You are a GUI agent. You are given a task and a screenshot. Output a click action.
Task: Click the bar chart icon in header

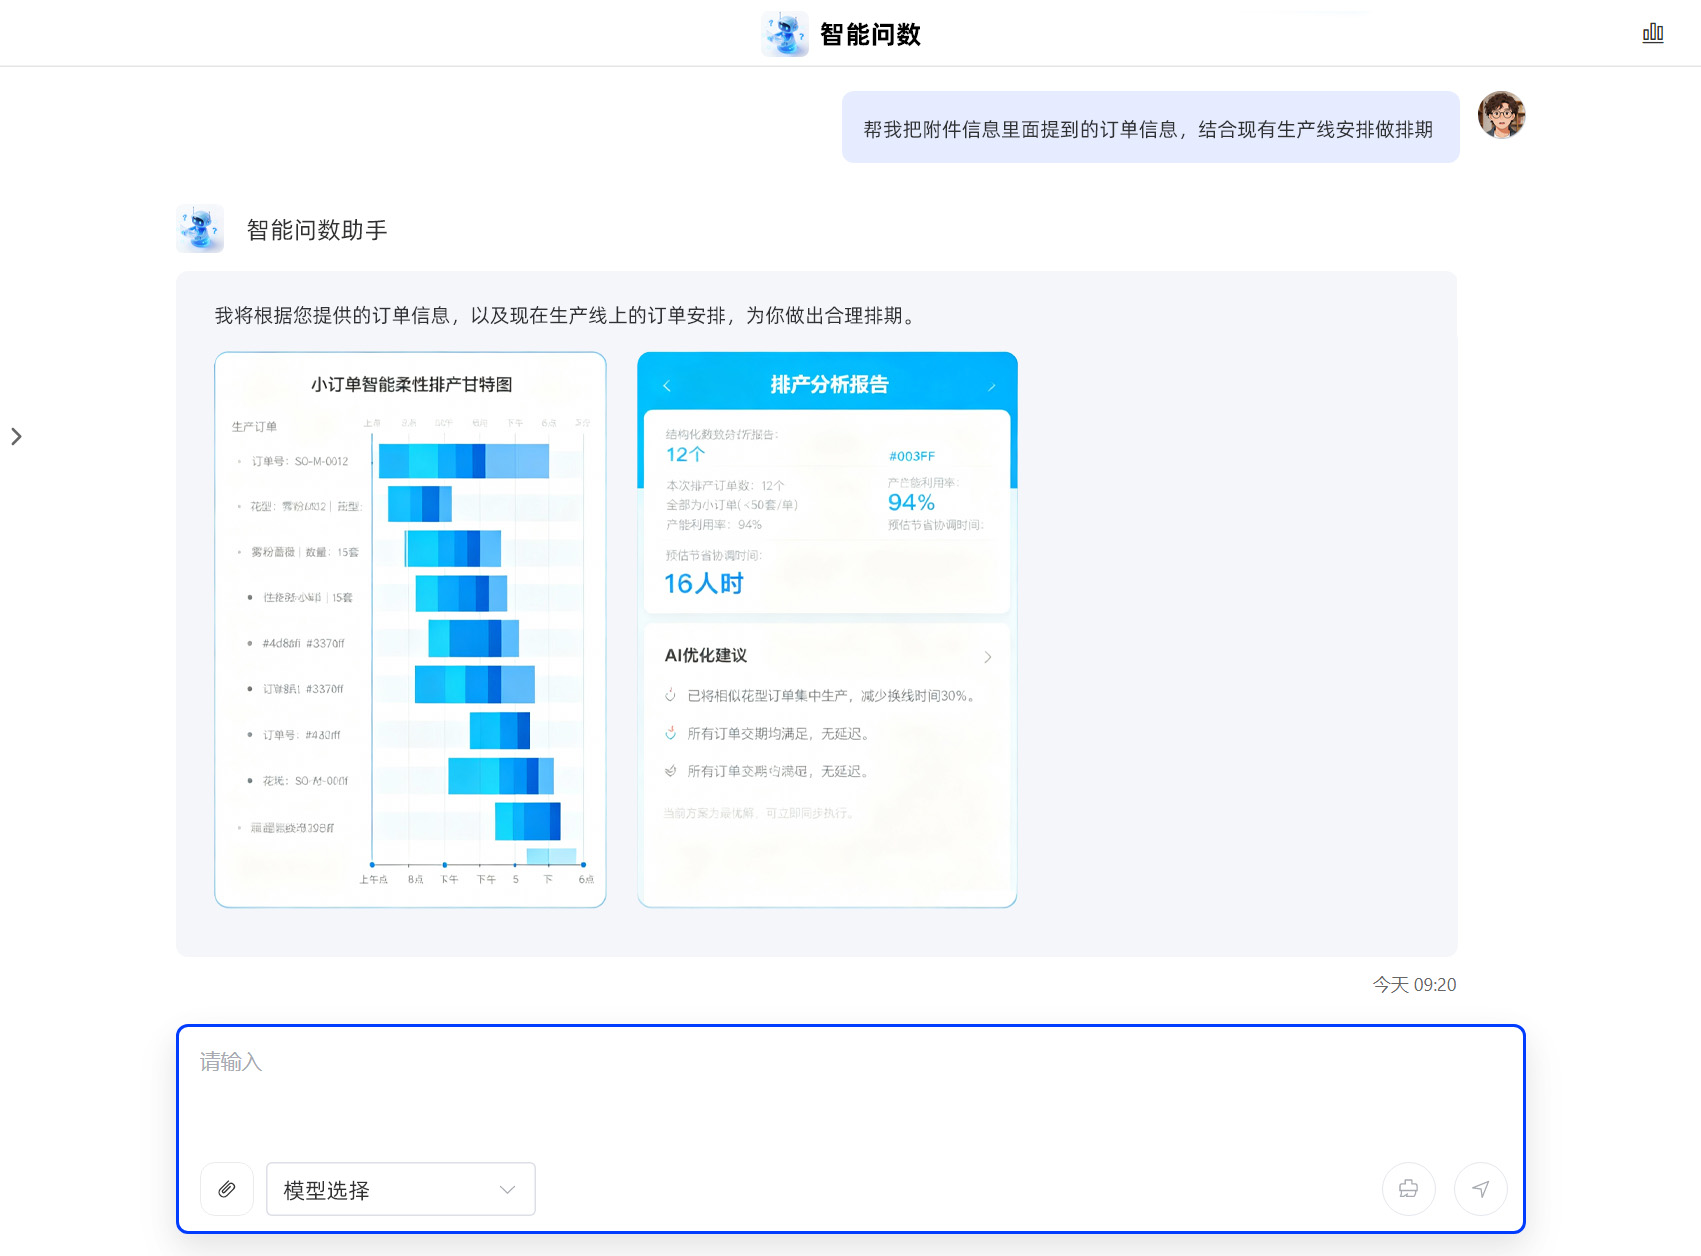click(x=1653, y=33)
